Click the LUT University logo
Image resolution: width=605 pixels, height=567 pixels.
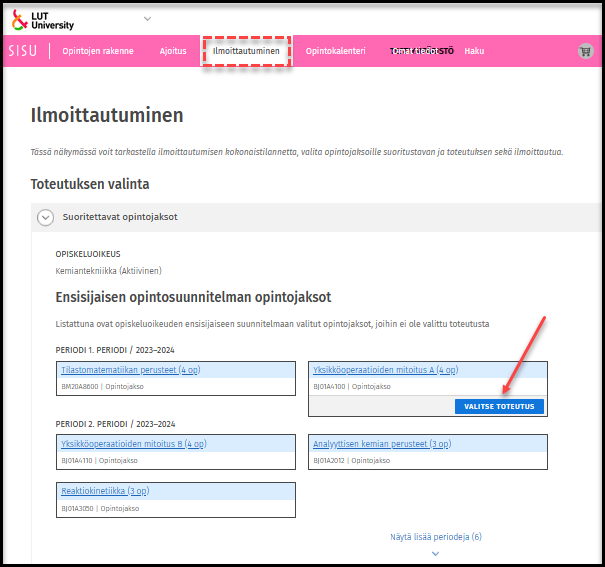click(42, 20)
